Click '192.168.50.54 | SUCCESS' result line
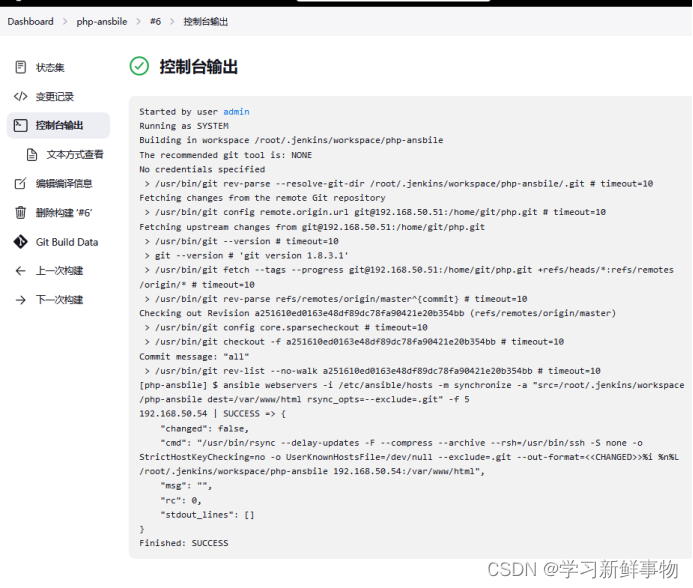The width and height of the screenshot is (693, 588). (x=213, y=414)
